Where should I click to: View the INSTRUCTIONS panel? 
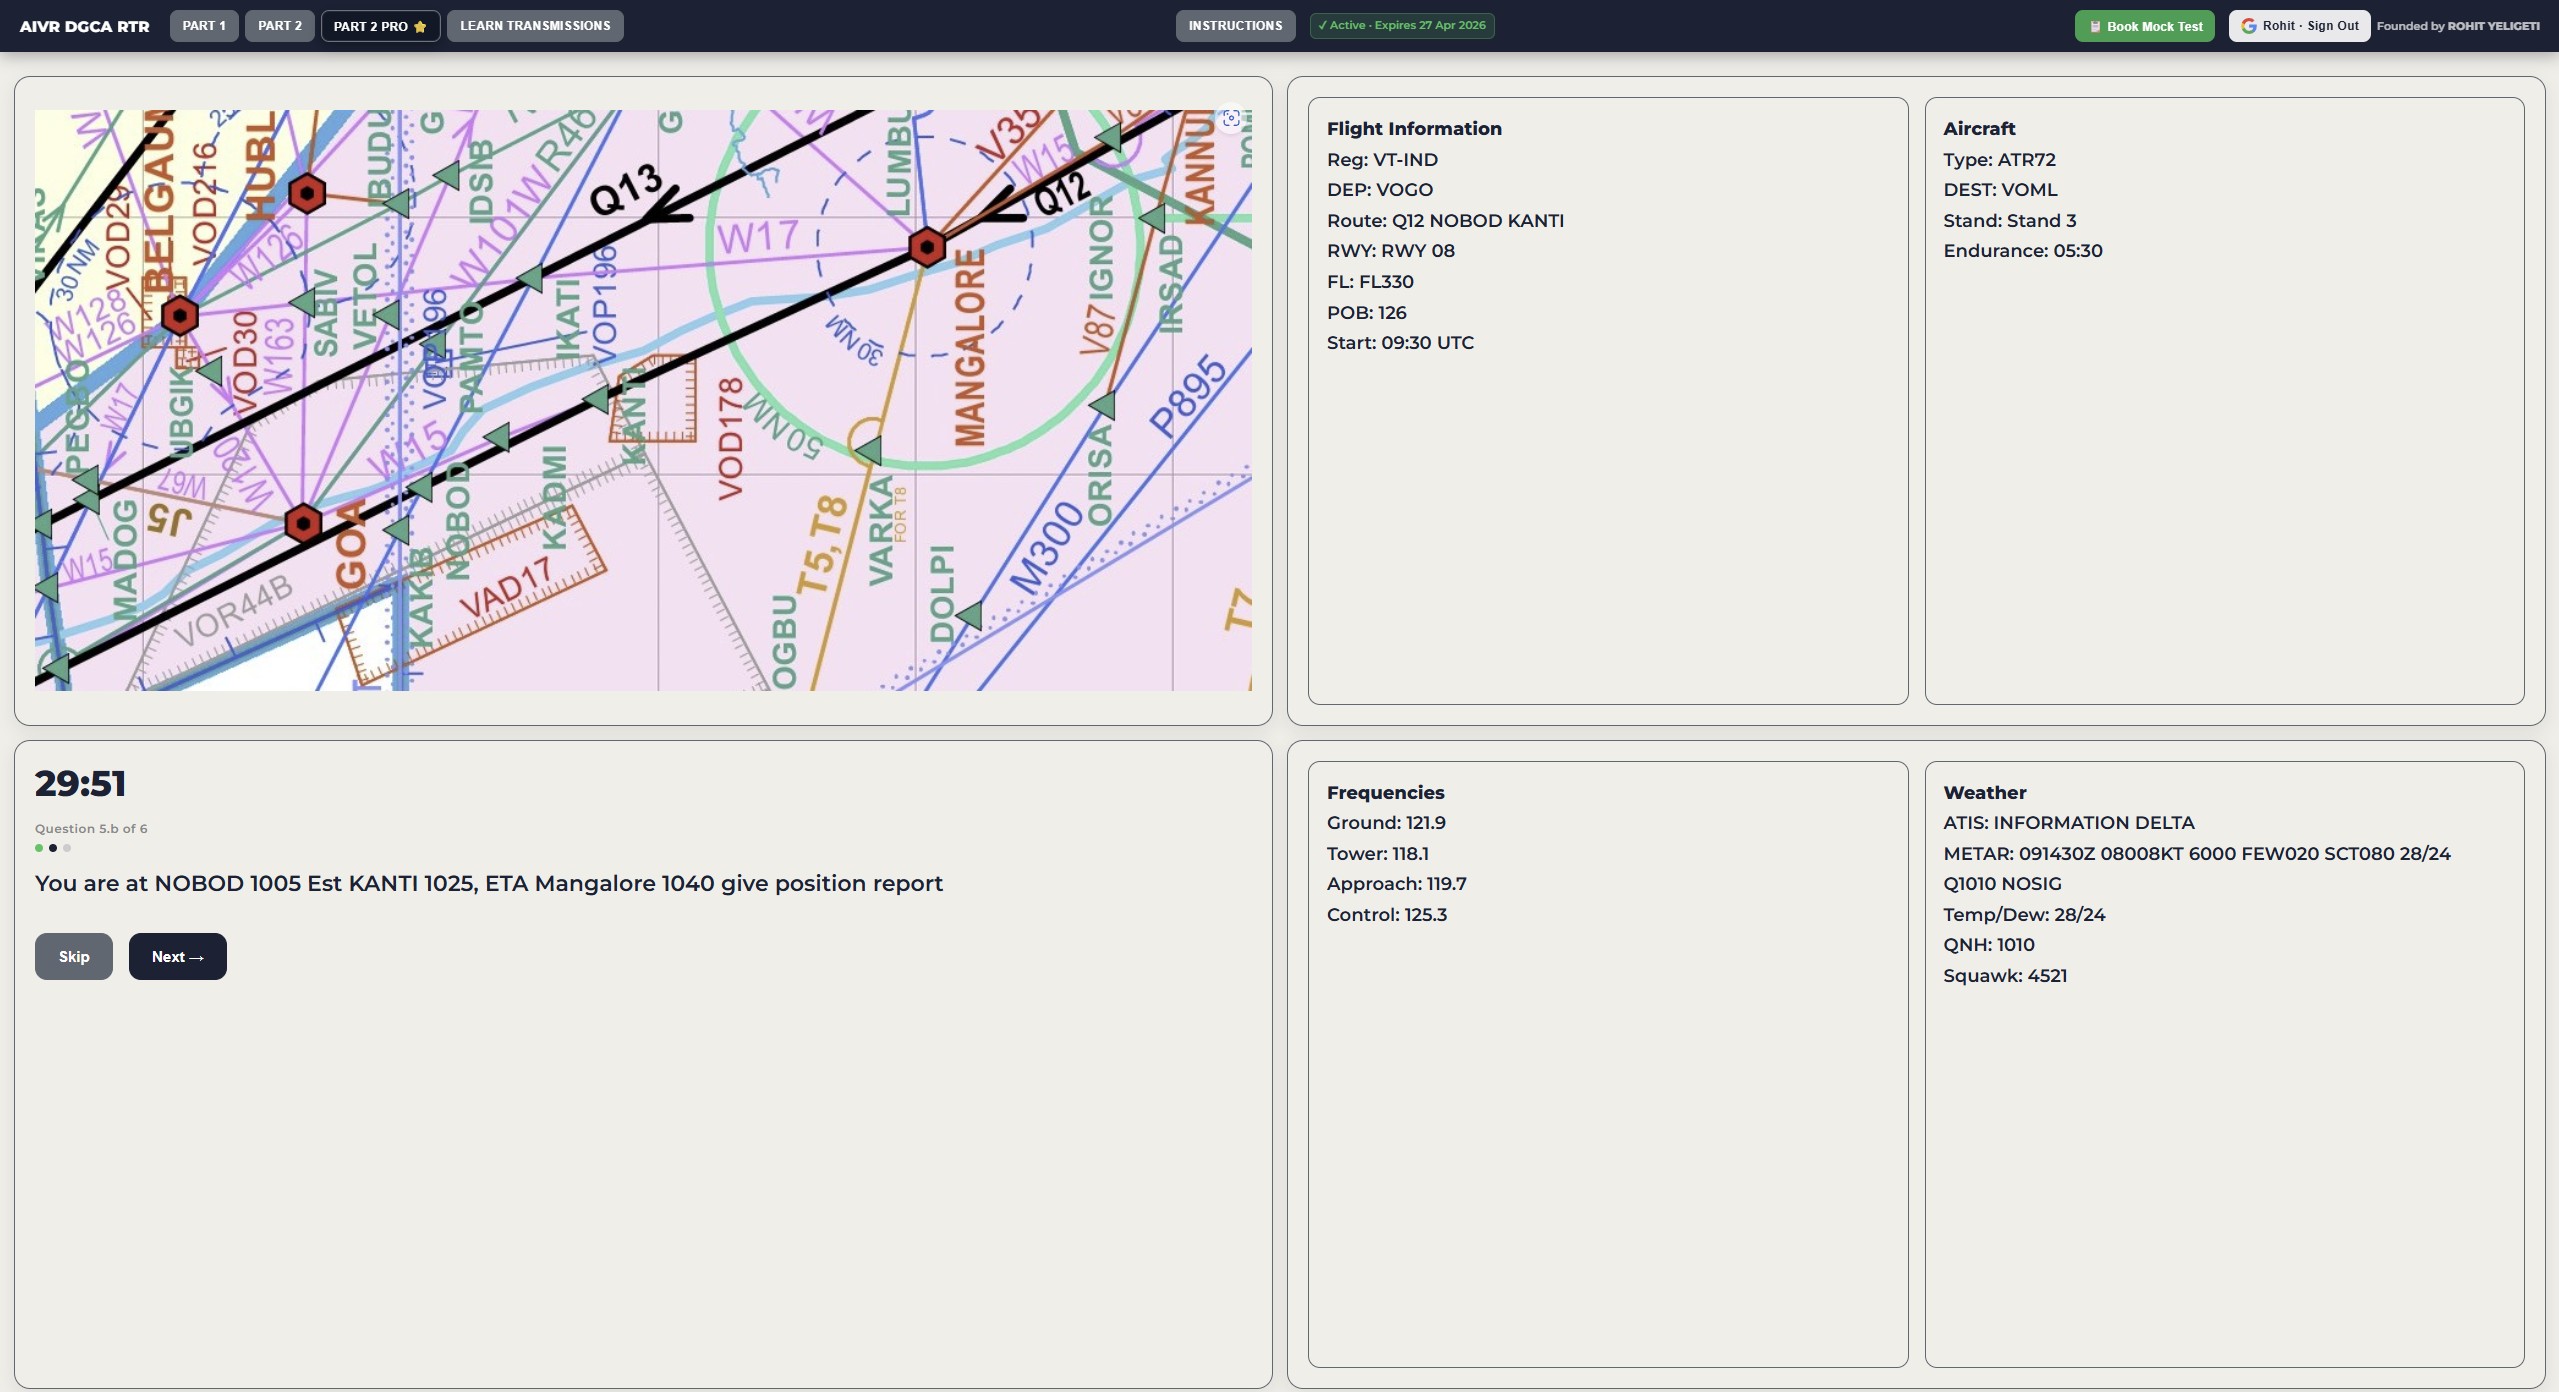tap(1234, 25)
